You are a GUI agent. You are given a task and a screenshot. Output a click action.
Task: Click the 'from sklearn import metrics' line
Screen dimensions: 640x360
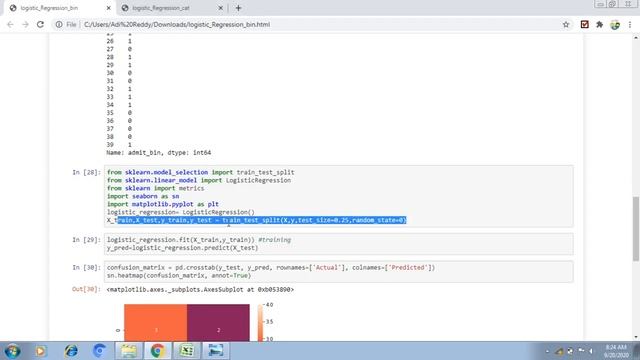tap(156, 188)
